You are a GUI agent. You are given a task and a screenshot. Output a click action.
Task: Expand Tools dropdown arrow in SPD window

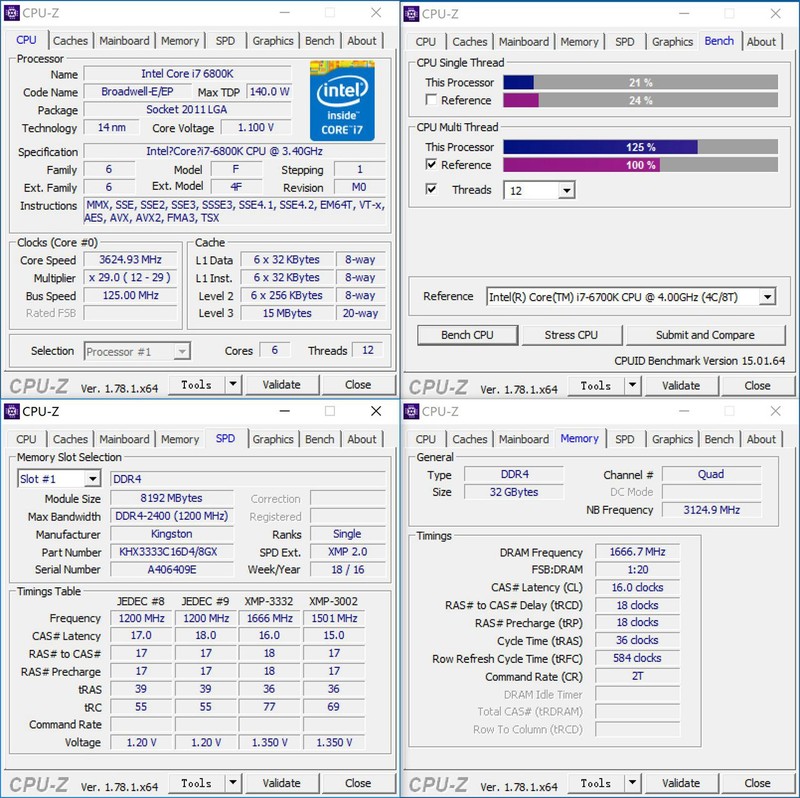click(233, 782)
